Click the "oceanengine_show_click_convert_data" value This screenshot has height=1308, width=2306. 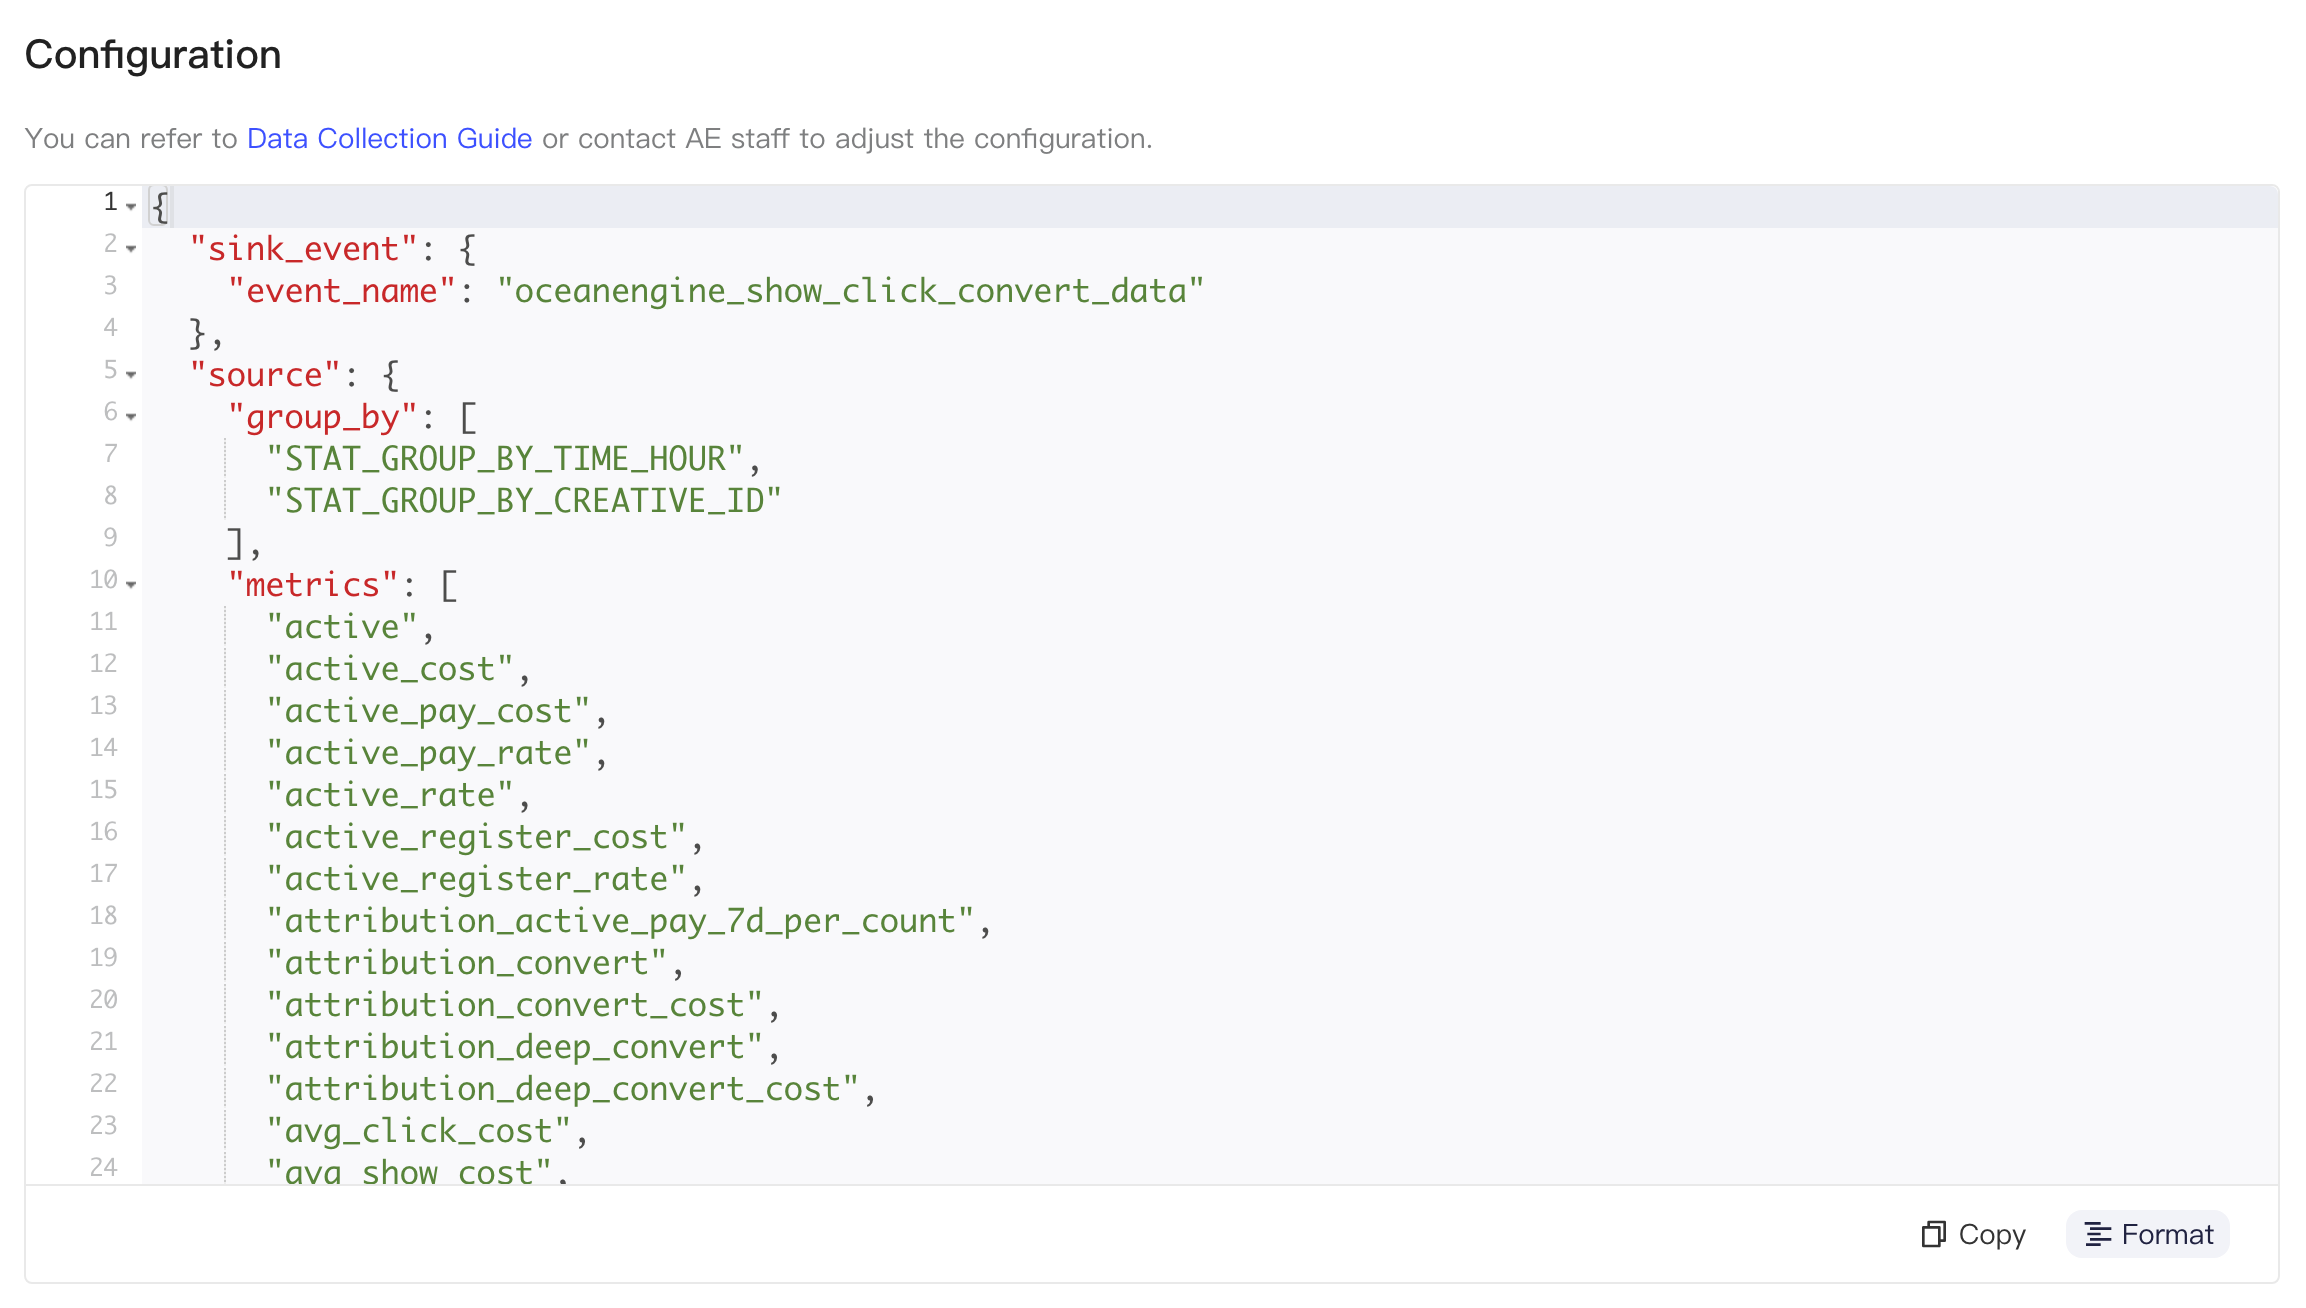[x=850, y=291]
